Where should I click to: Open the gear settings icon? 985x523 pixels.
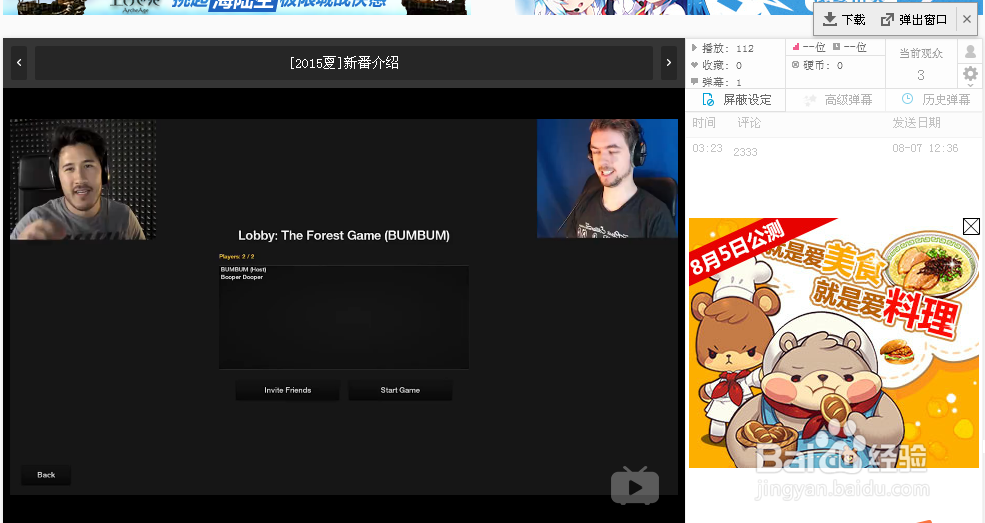[970, 73]
